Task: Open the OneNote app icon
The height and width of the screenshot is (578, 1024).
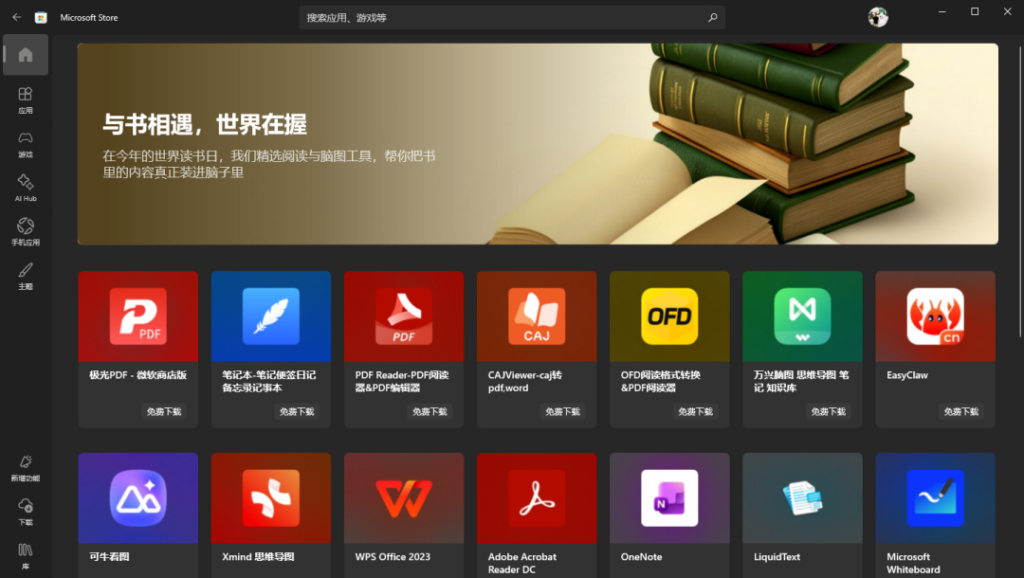Action: point(669,498)
